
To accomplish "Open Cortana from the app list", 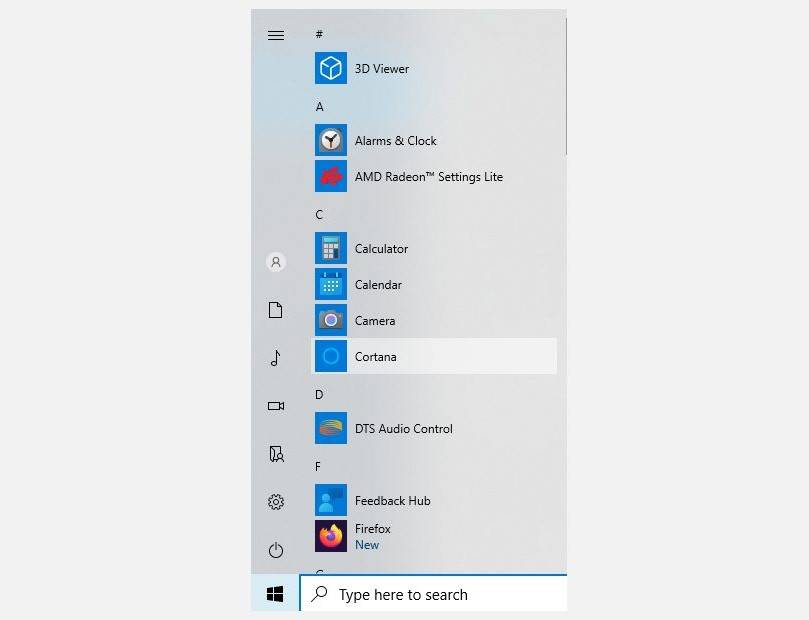I will coord(375,356).
